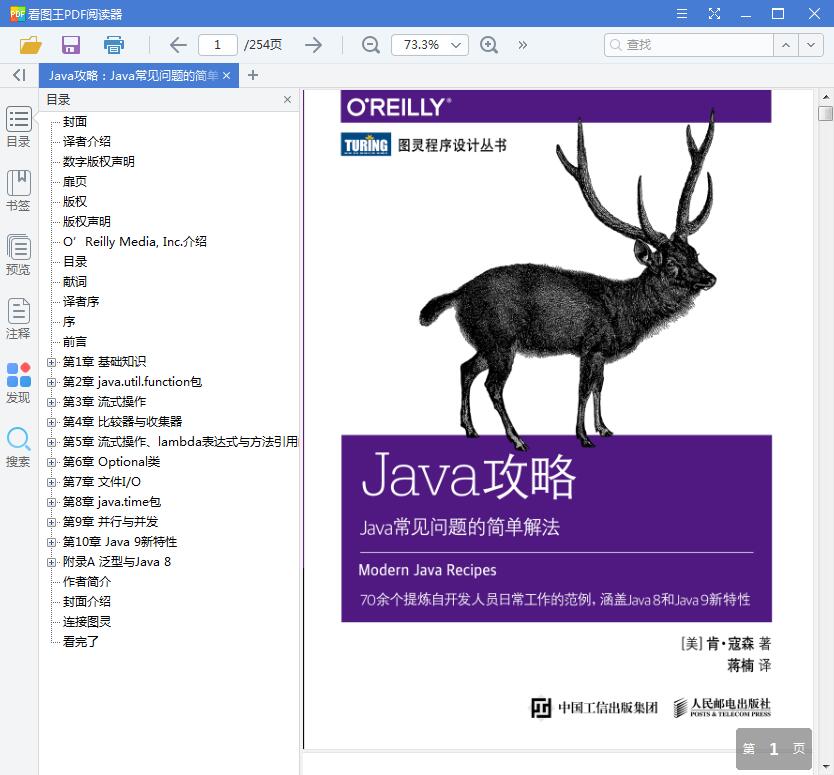This screenshot has width=834, height=775.
Task: Jump to 连接图灵 in the outline
Action: [x=87, y=621]
